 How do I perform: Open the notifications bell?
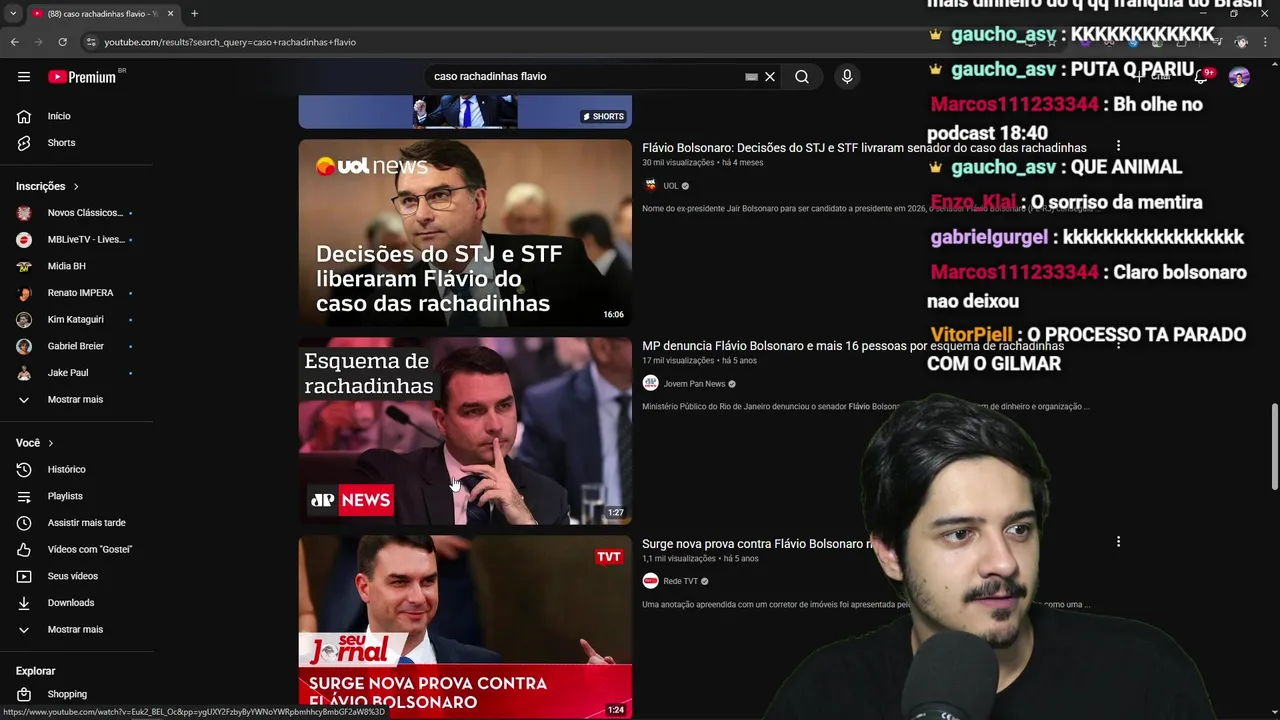[x=1201, y=77]
